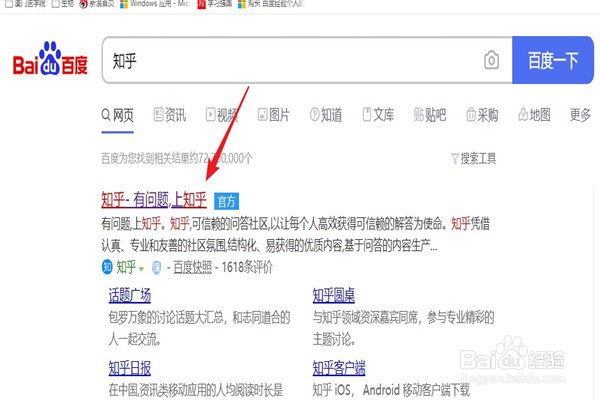This screenshot has height=400, width=600.
Task: Click the blue 知 site icon
Action: [x=107, y=267]
